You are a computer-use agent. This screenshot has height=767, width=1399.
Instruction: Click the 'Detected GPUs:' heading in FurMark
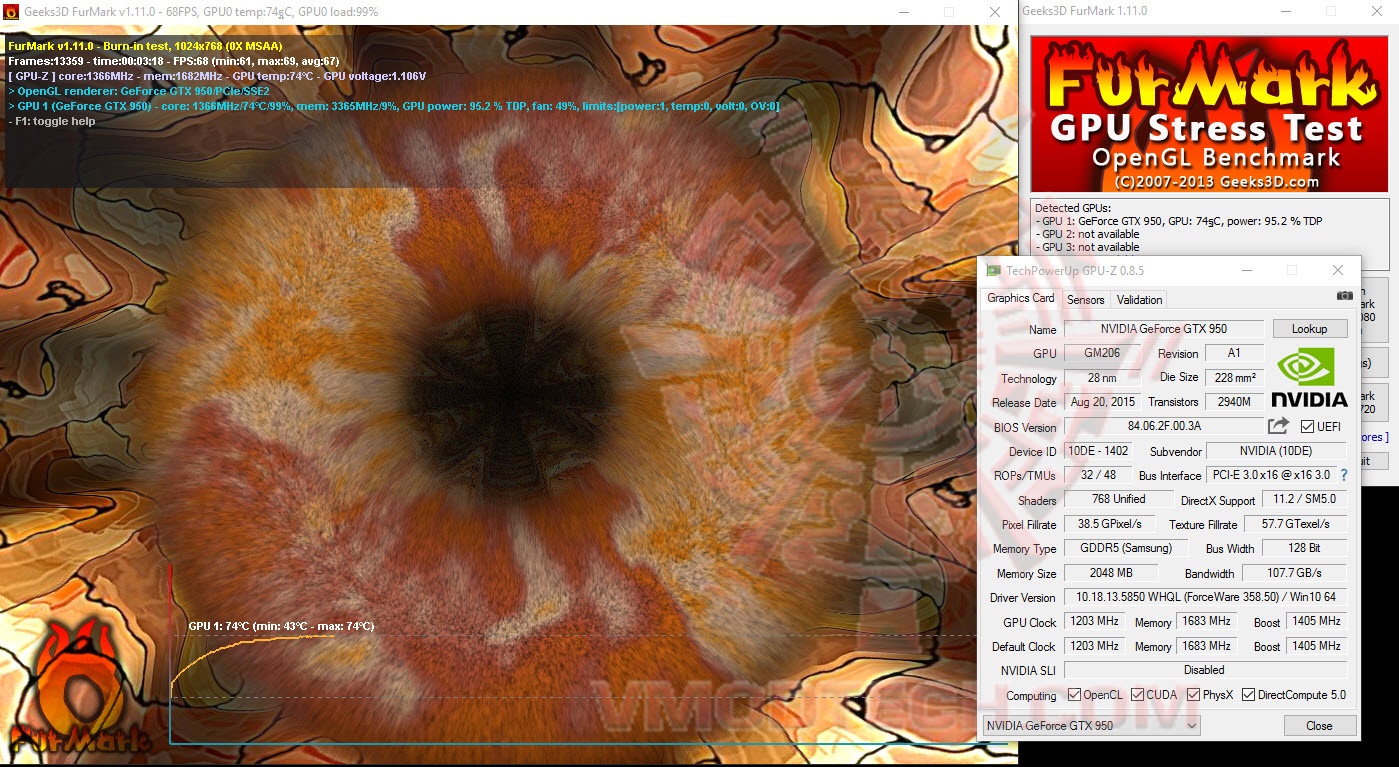(1073, 208)
